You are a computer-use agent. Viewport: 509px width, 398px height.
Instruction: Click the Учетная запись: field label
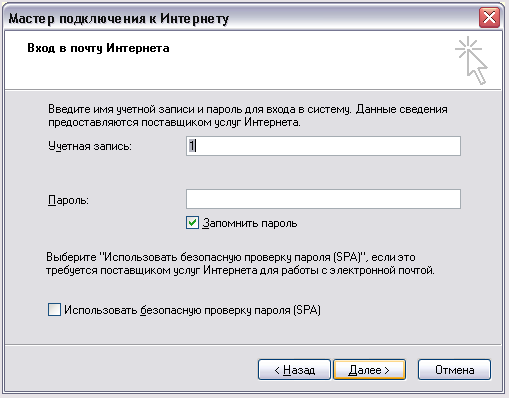(x=90, y=146)
